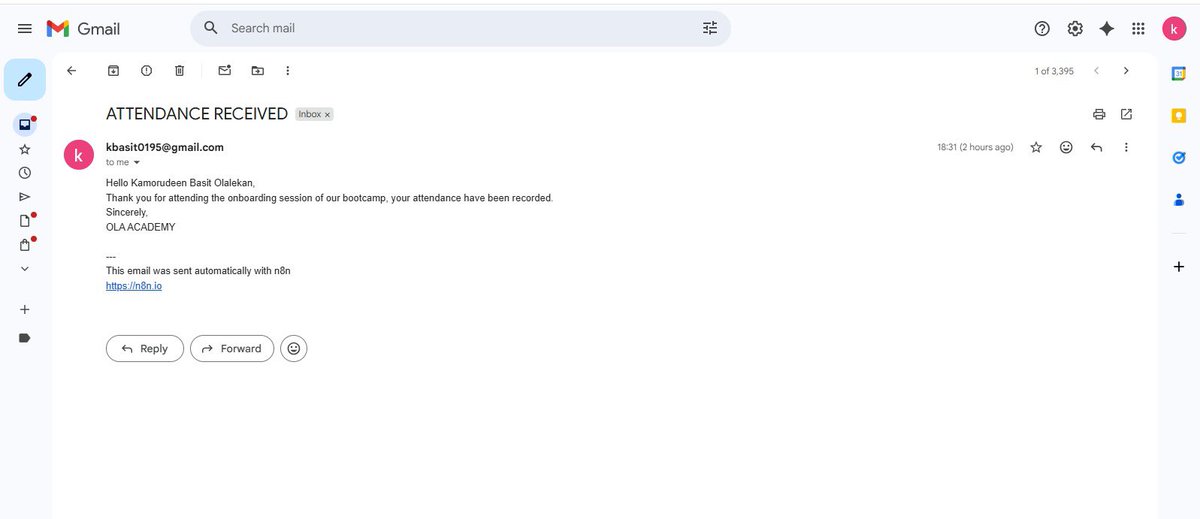Go to older email arrow
This screenshot has width=1200, height=519.
(x=1126, y=71)
